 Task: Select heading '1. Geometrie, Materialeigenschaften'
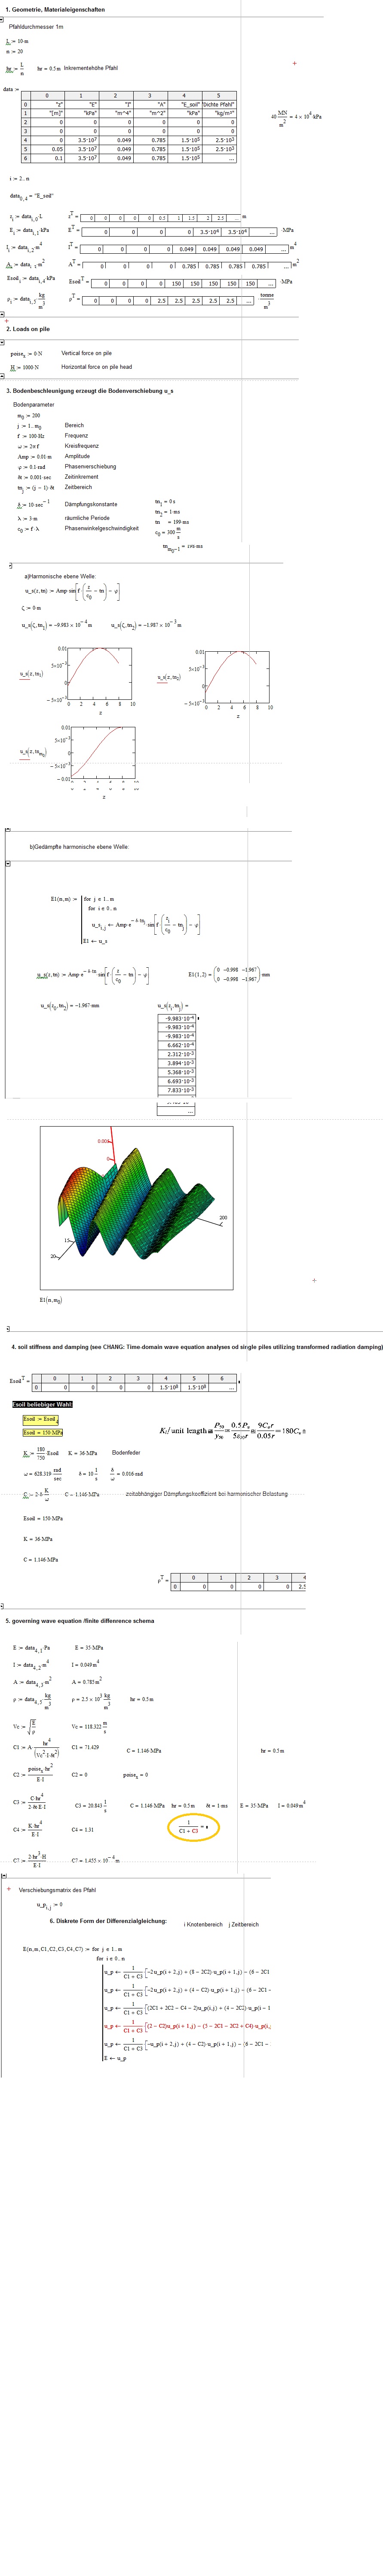pyautogui.click(x=55, y=10)
